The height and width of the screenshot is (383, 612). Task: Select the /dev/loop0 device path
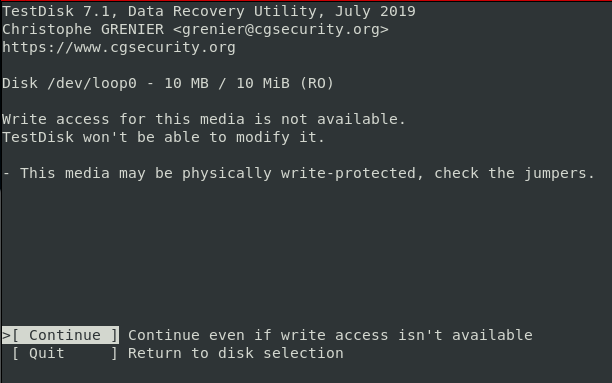click(92, 83)
